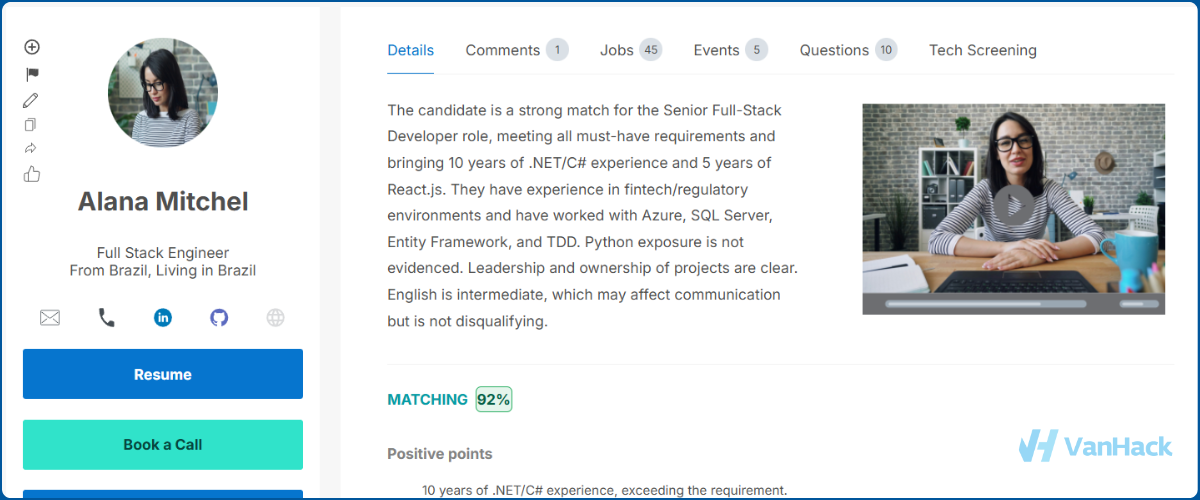Click the copy icon in sidebar
Viewport: 1200px width, 500px height.
point(31,125)
